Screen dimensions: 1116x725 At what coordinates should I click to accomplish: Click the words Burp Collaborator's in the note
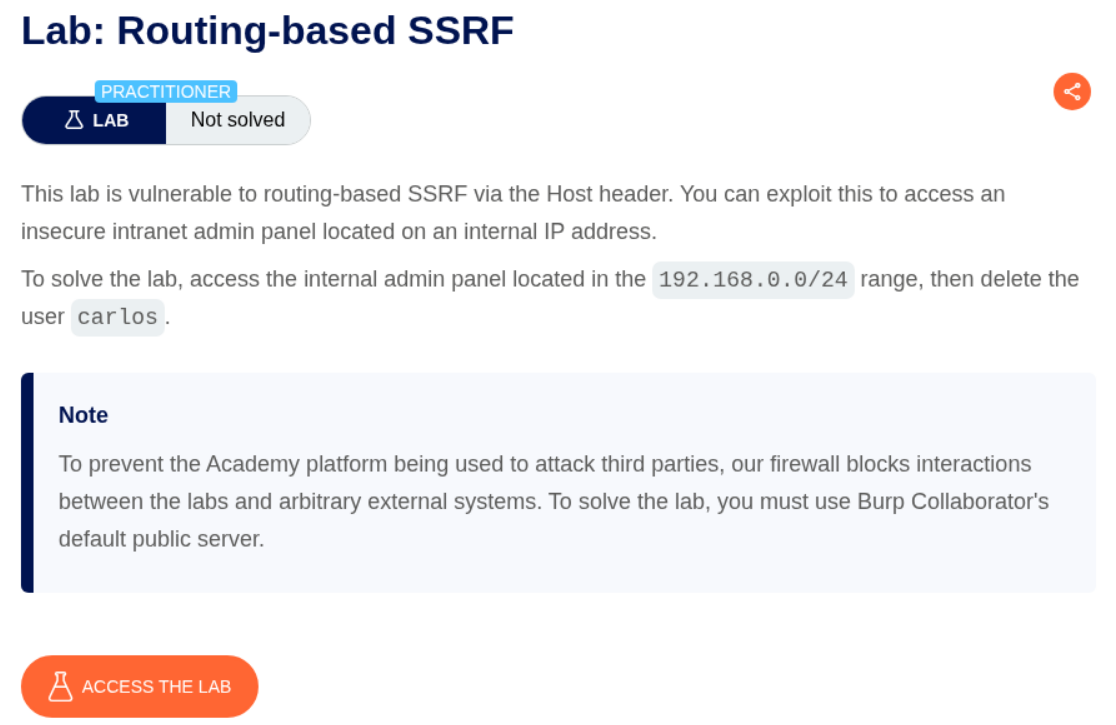tap(952, 501)
